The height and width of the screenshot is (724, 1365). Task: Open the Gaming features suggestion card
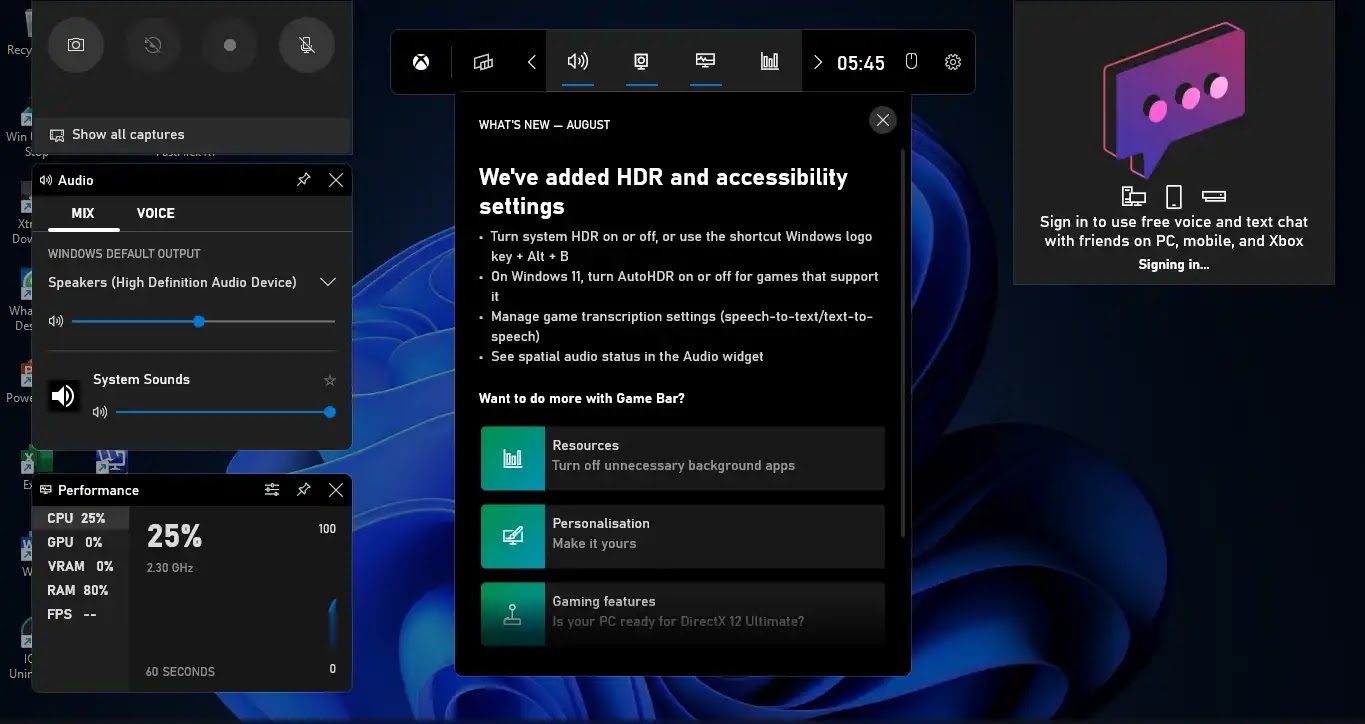click(683, 613)
